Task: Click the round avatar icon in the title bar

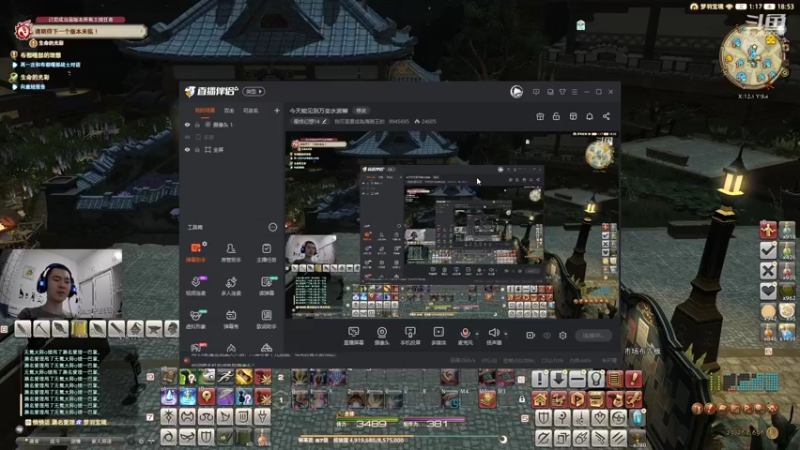Action: tap(516, 91)
